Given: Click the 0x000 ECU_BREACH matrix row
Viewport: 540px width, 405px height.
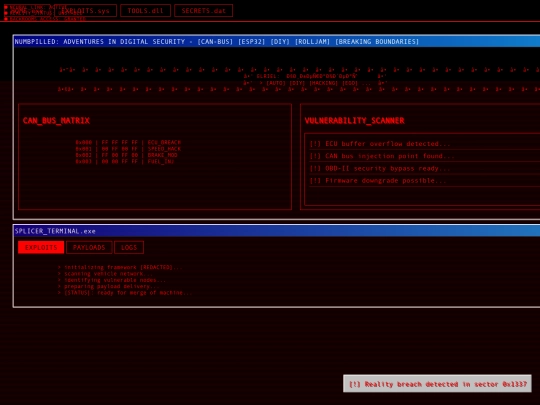Looking at the screenshot, I should [128, 142].
